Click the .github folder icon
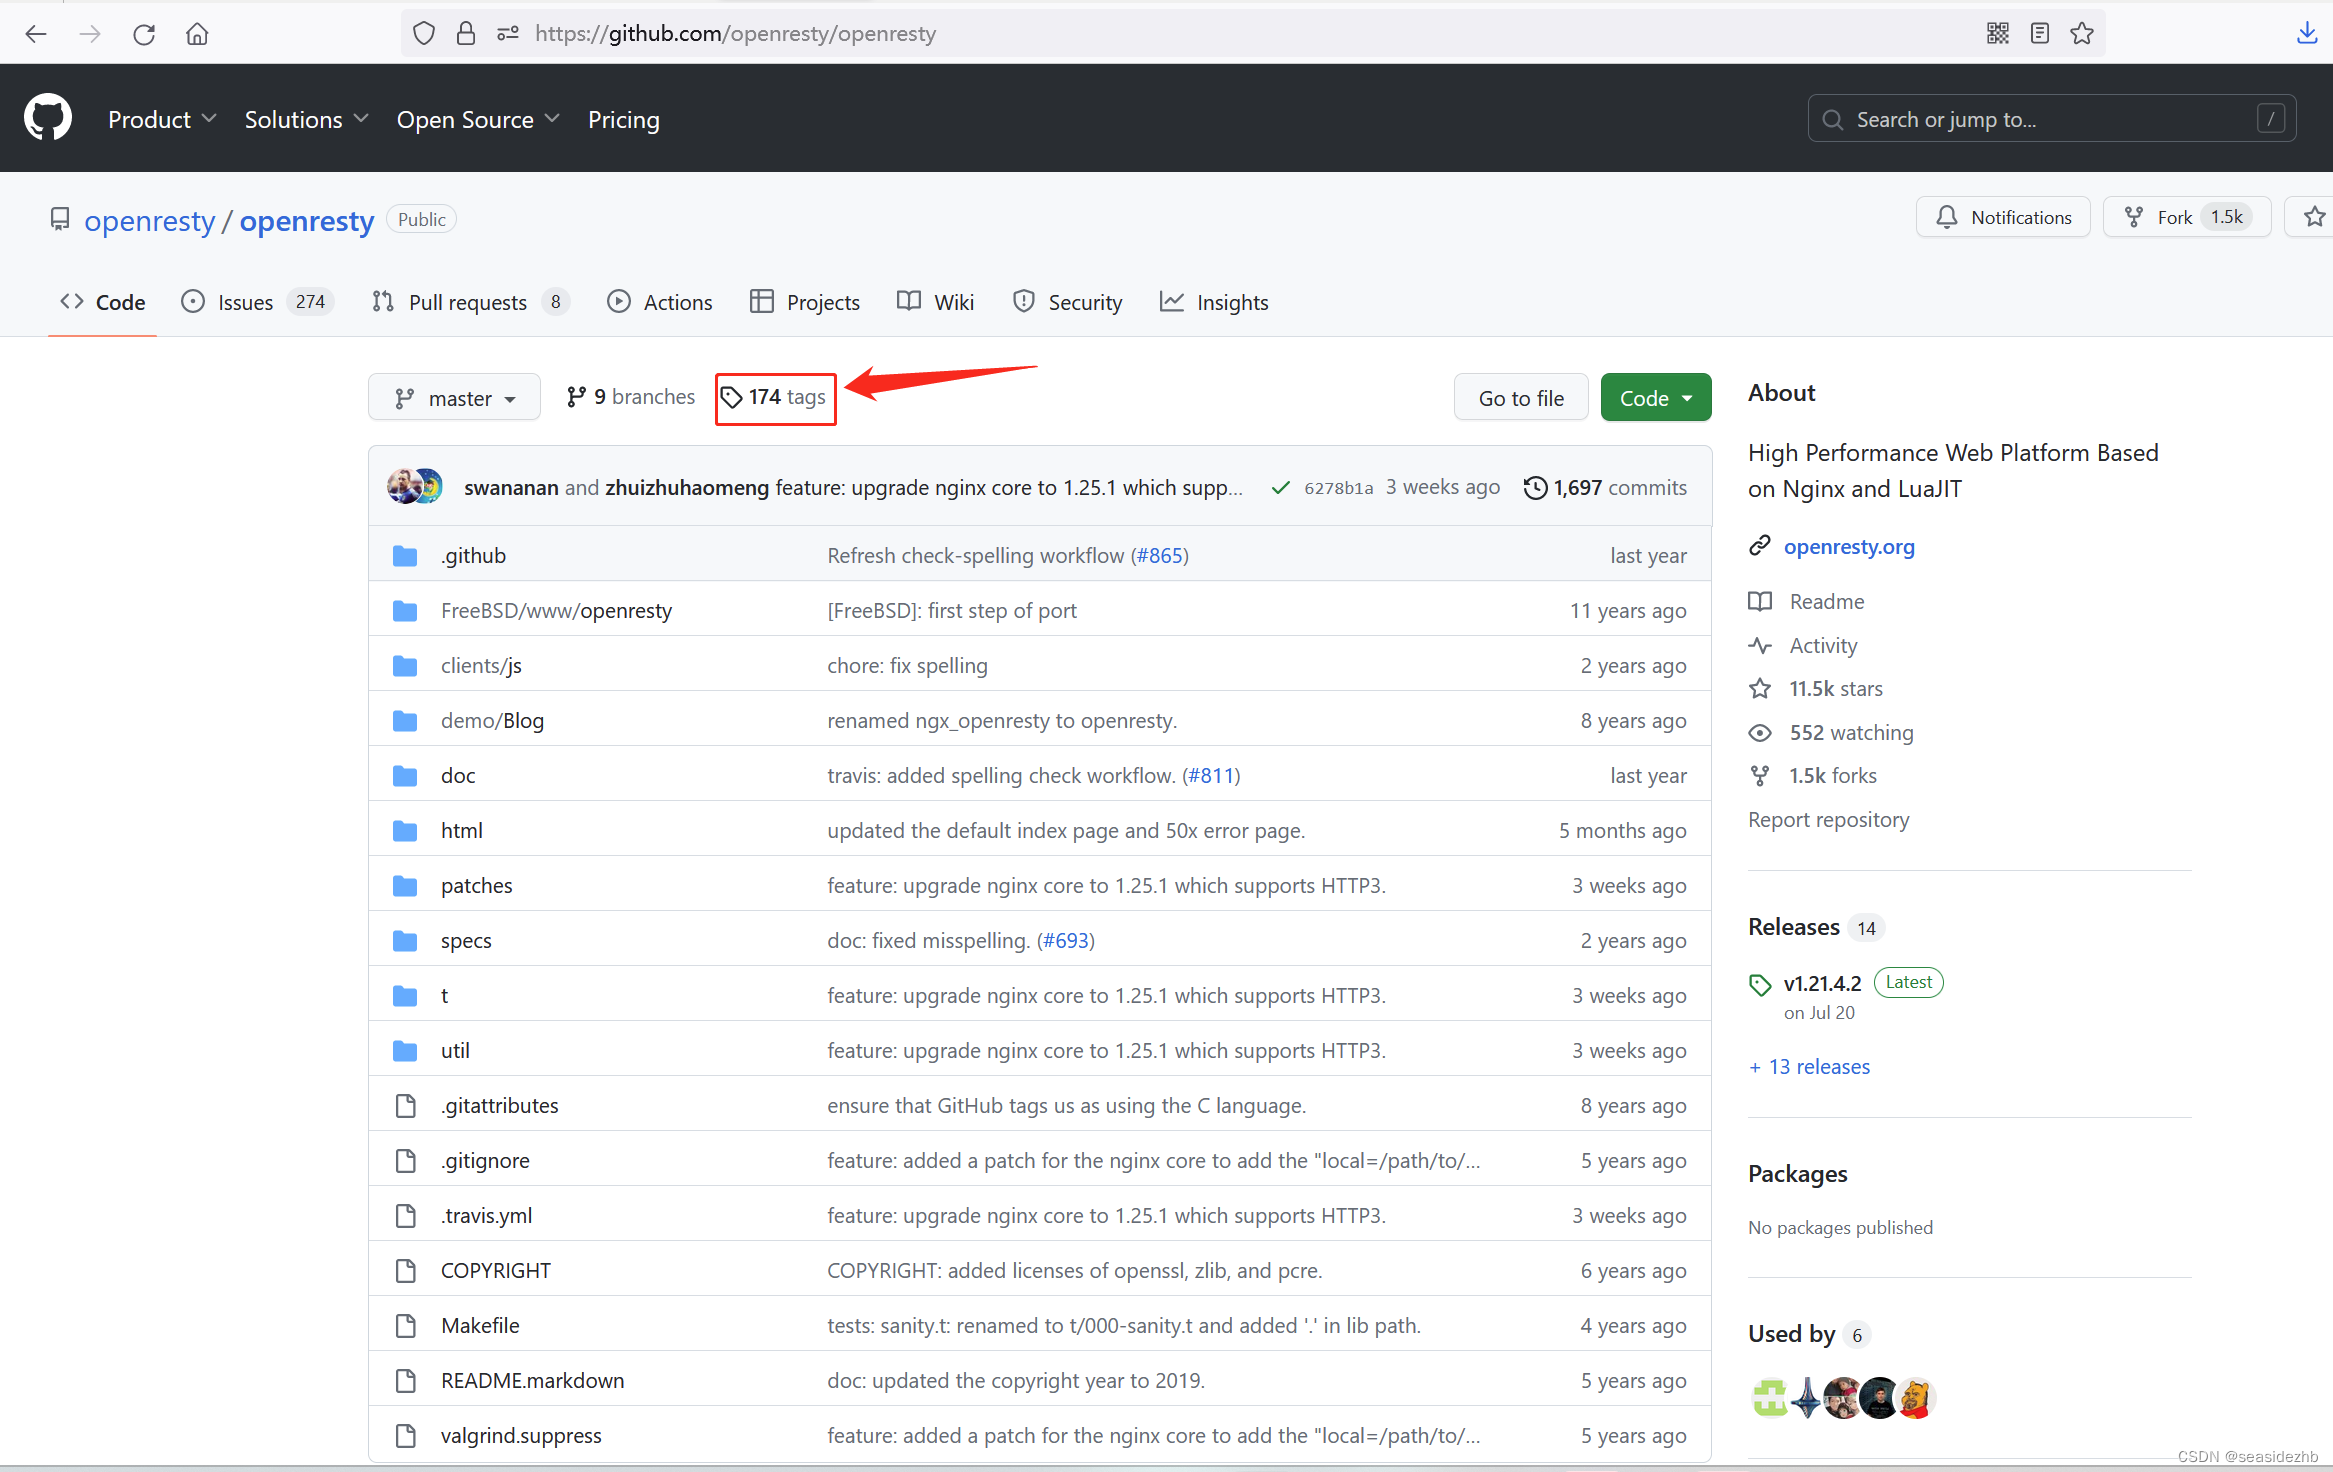The width and height of the screenshot is (2333, 1472). (x=405, y=556)
